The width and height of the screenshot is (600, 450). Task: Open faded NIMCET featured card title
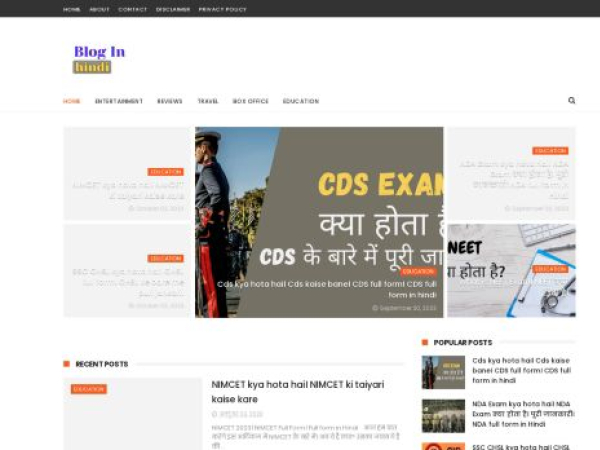pos(128,191)
